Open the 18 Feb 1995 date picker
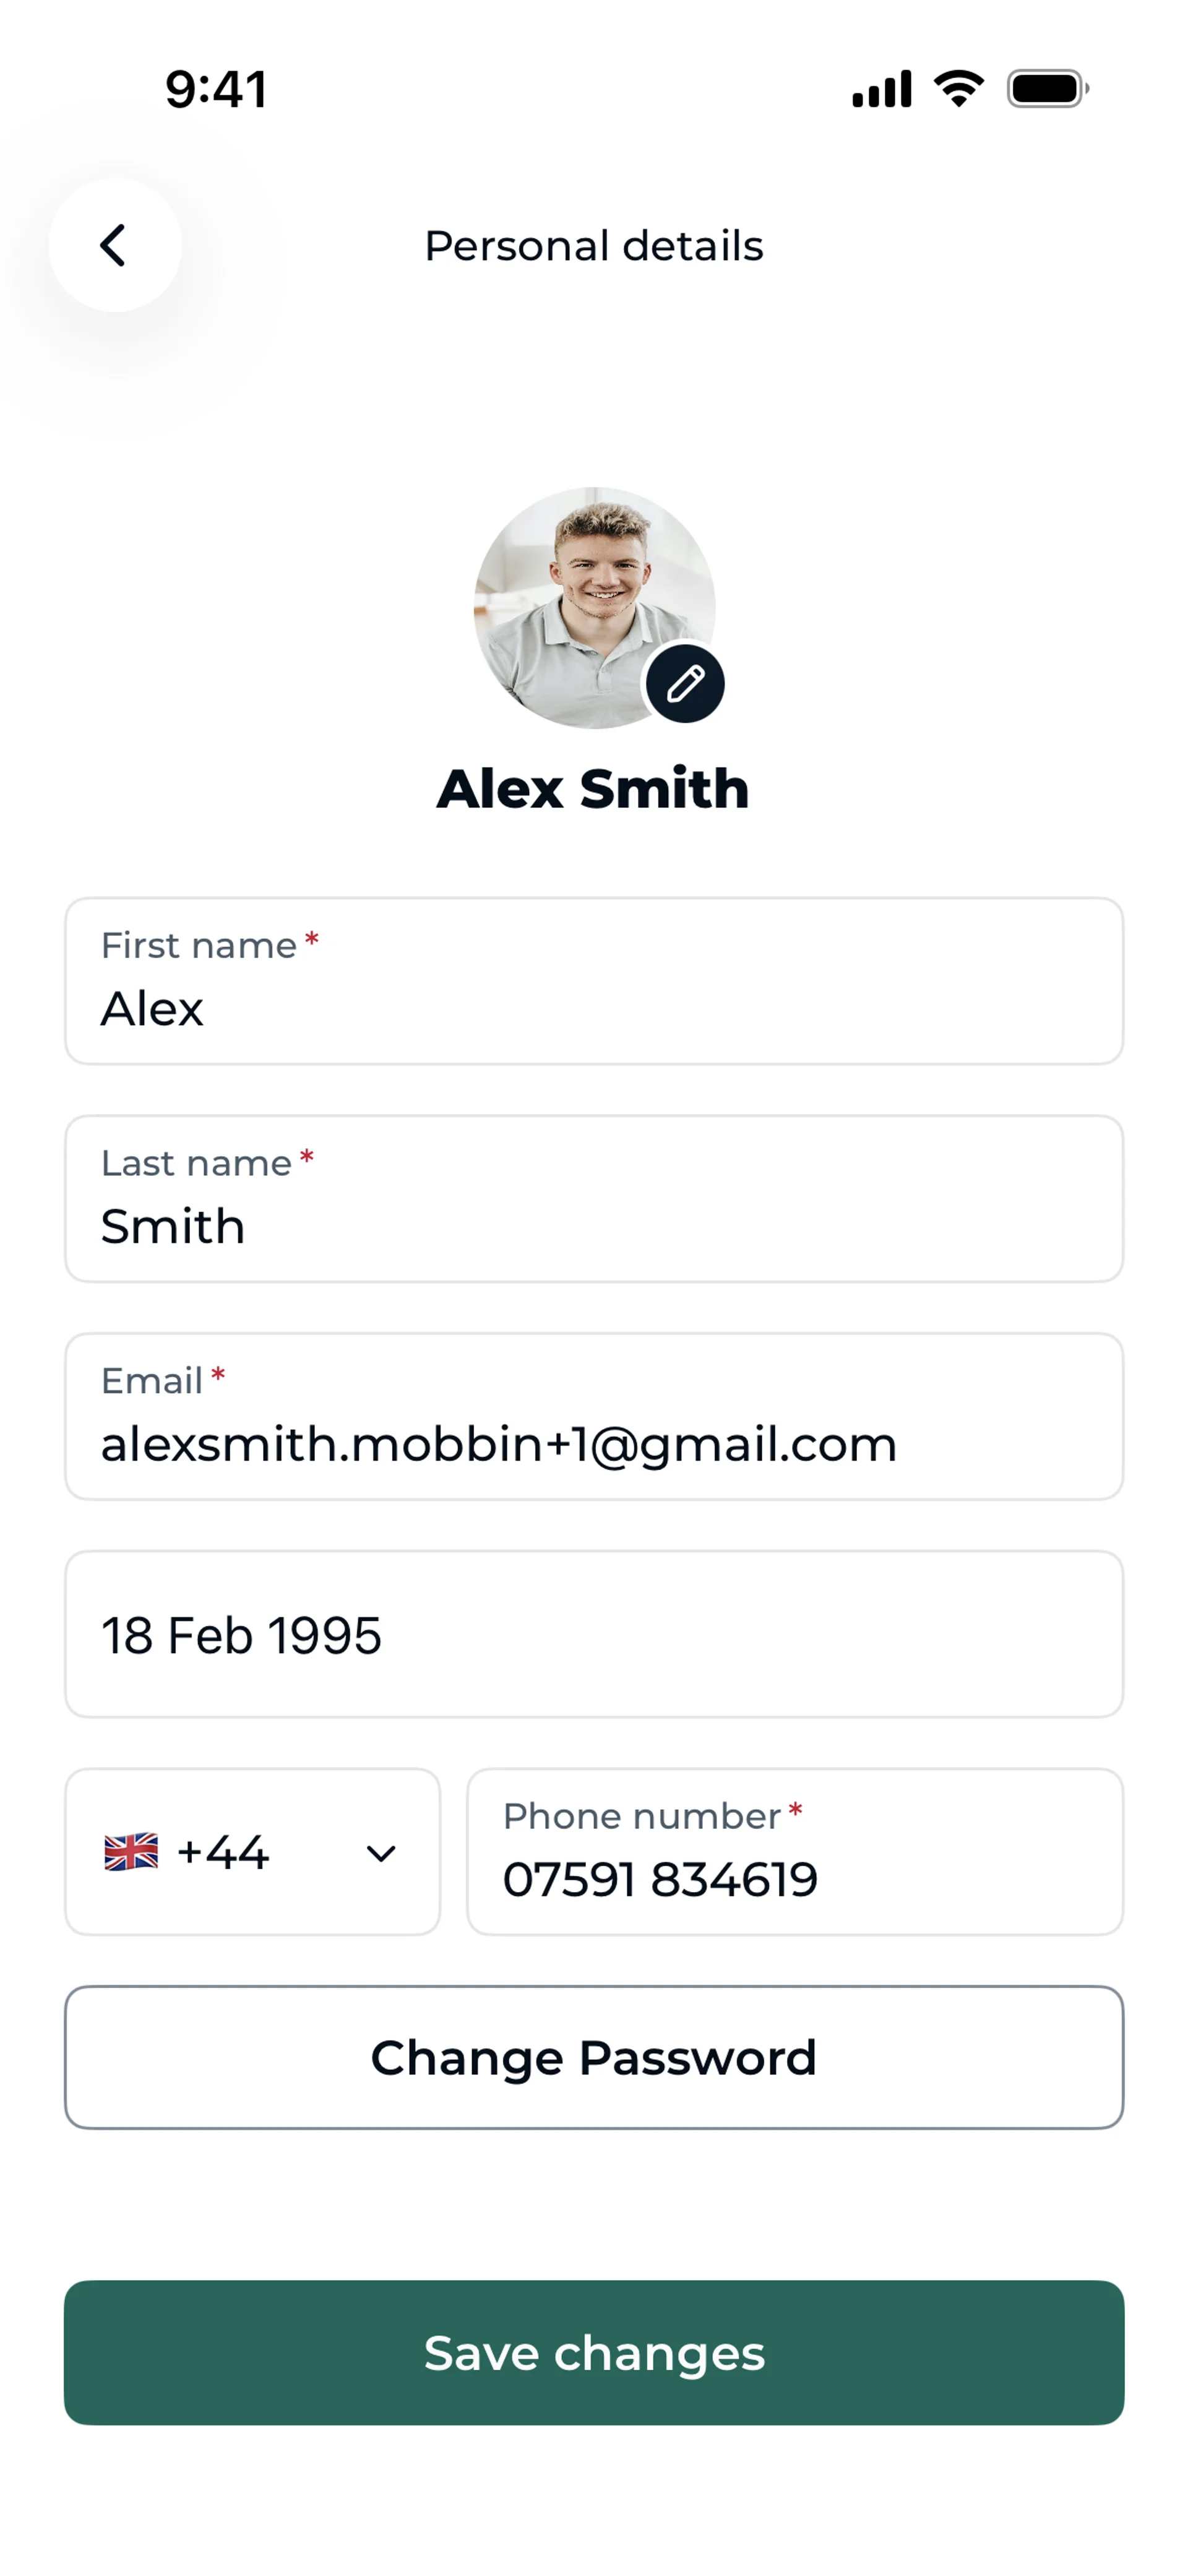1188x2576 pixels. point(594,1634)
